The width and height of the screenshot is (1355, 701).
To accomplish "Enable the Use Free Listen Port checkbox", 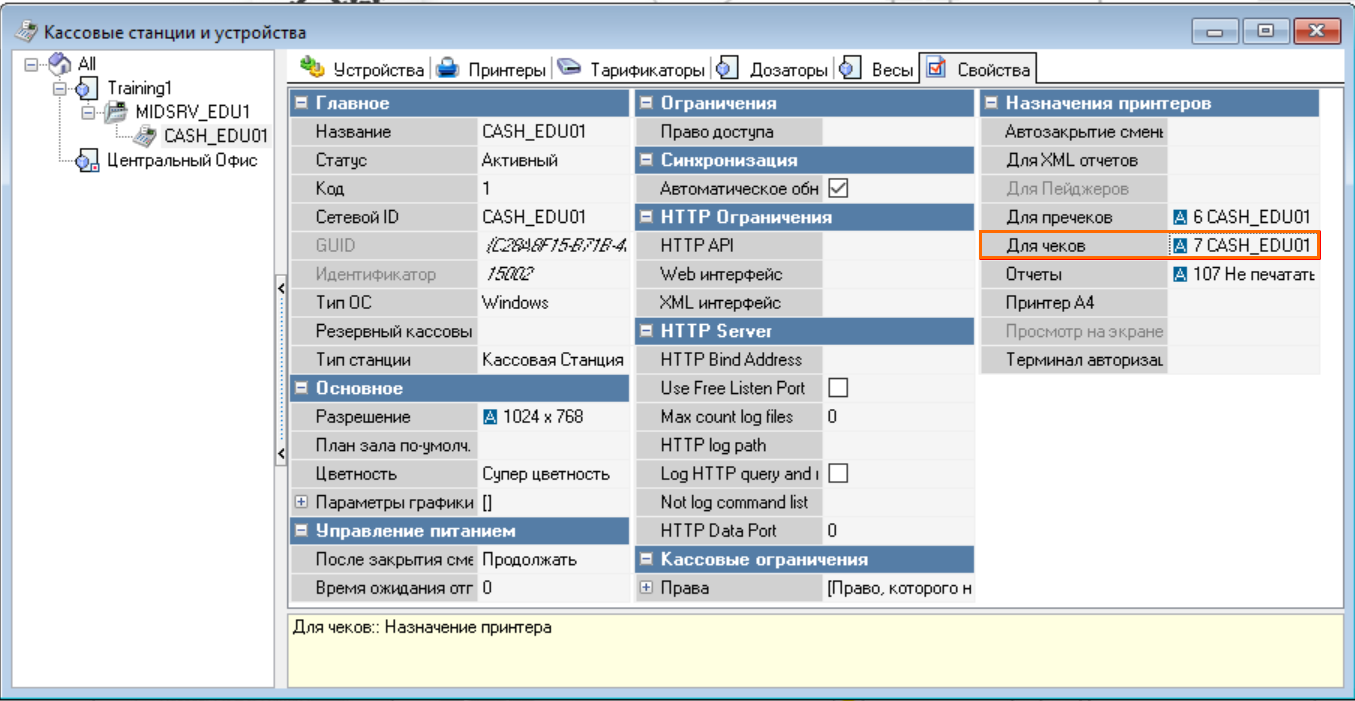I will 838,388.
